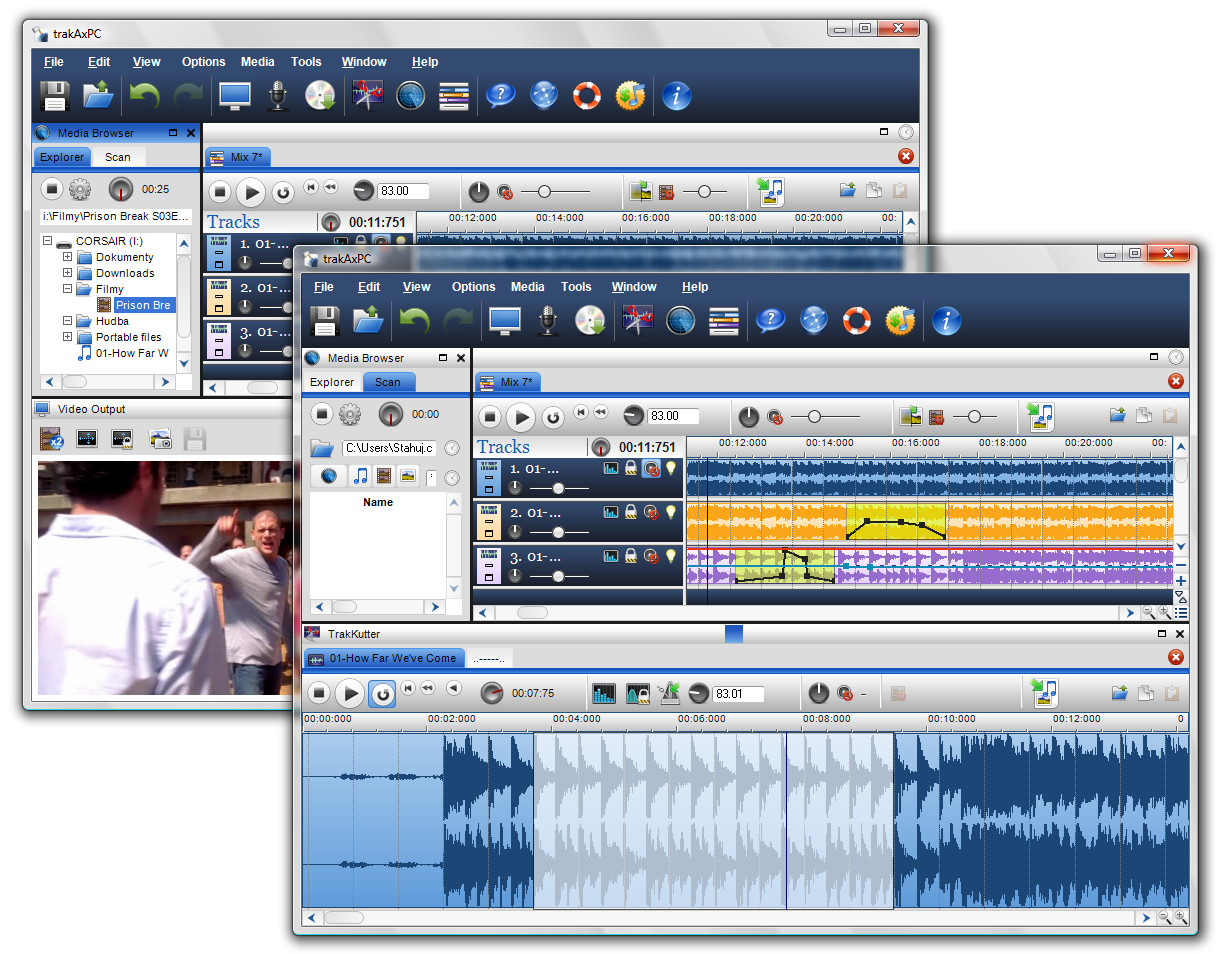Filter music files in front Media Browser

(360, 476)
